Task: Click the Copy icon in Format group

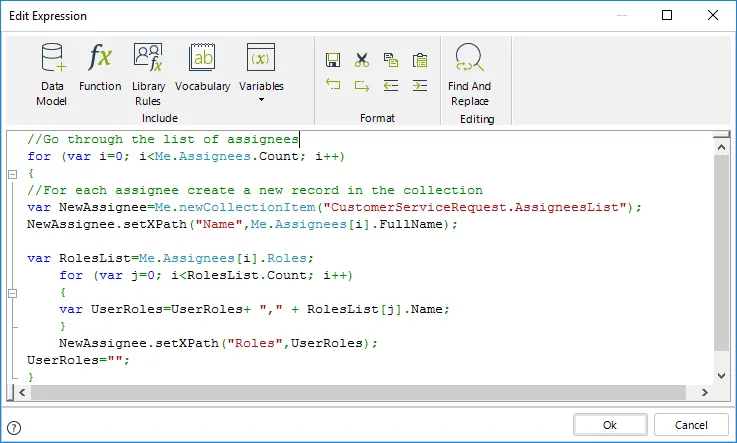Action: pyautogui.click(x=391, y=60)
